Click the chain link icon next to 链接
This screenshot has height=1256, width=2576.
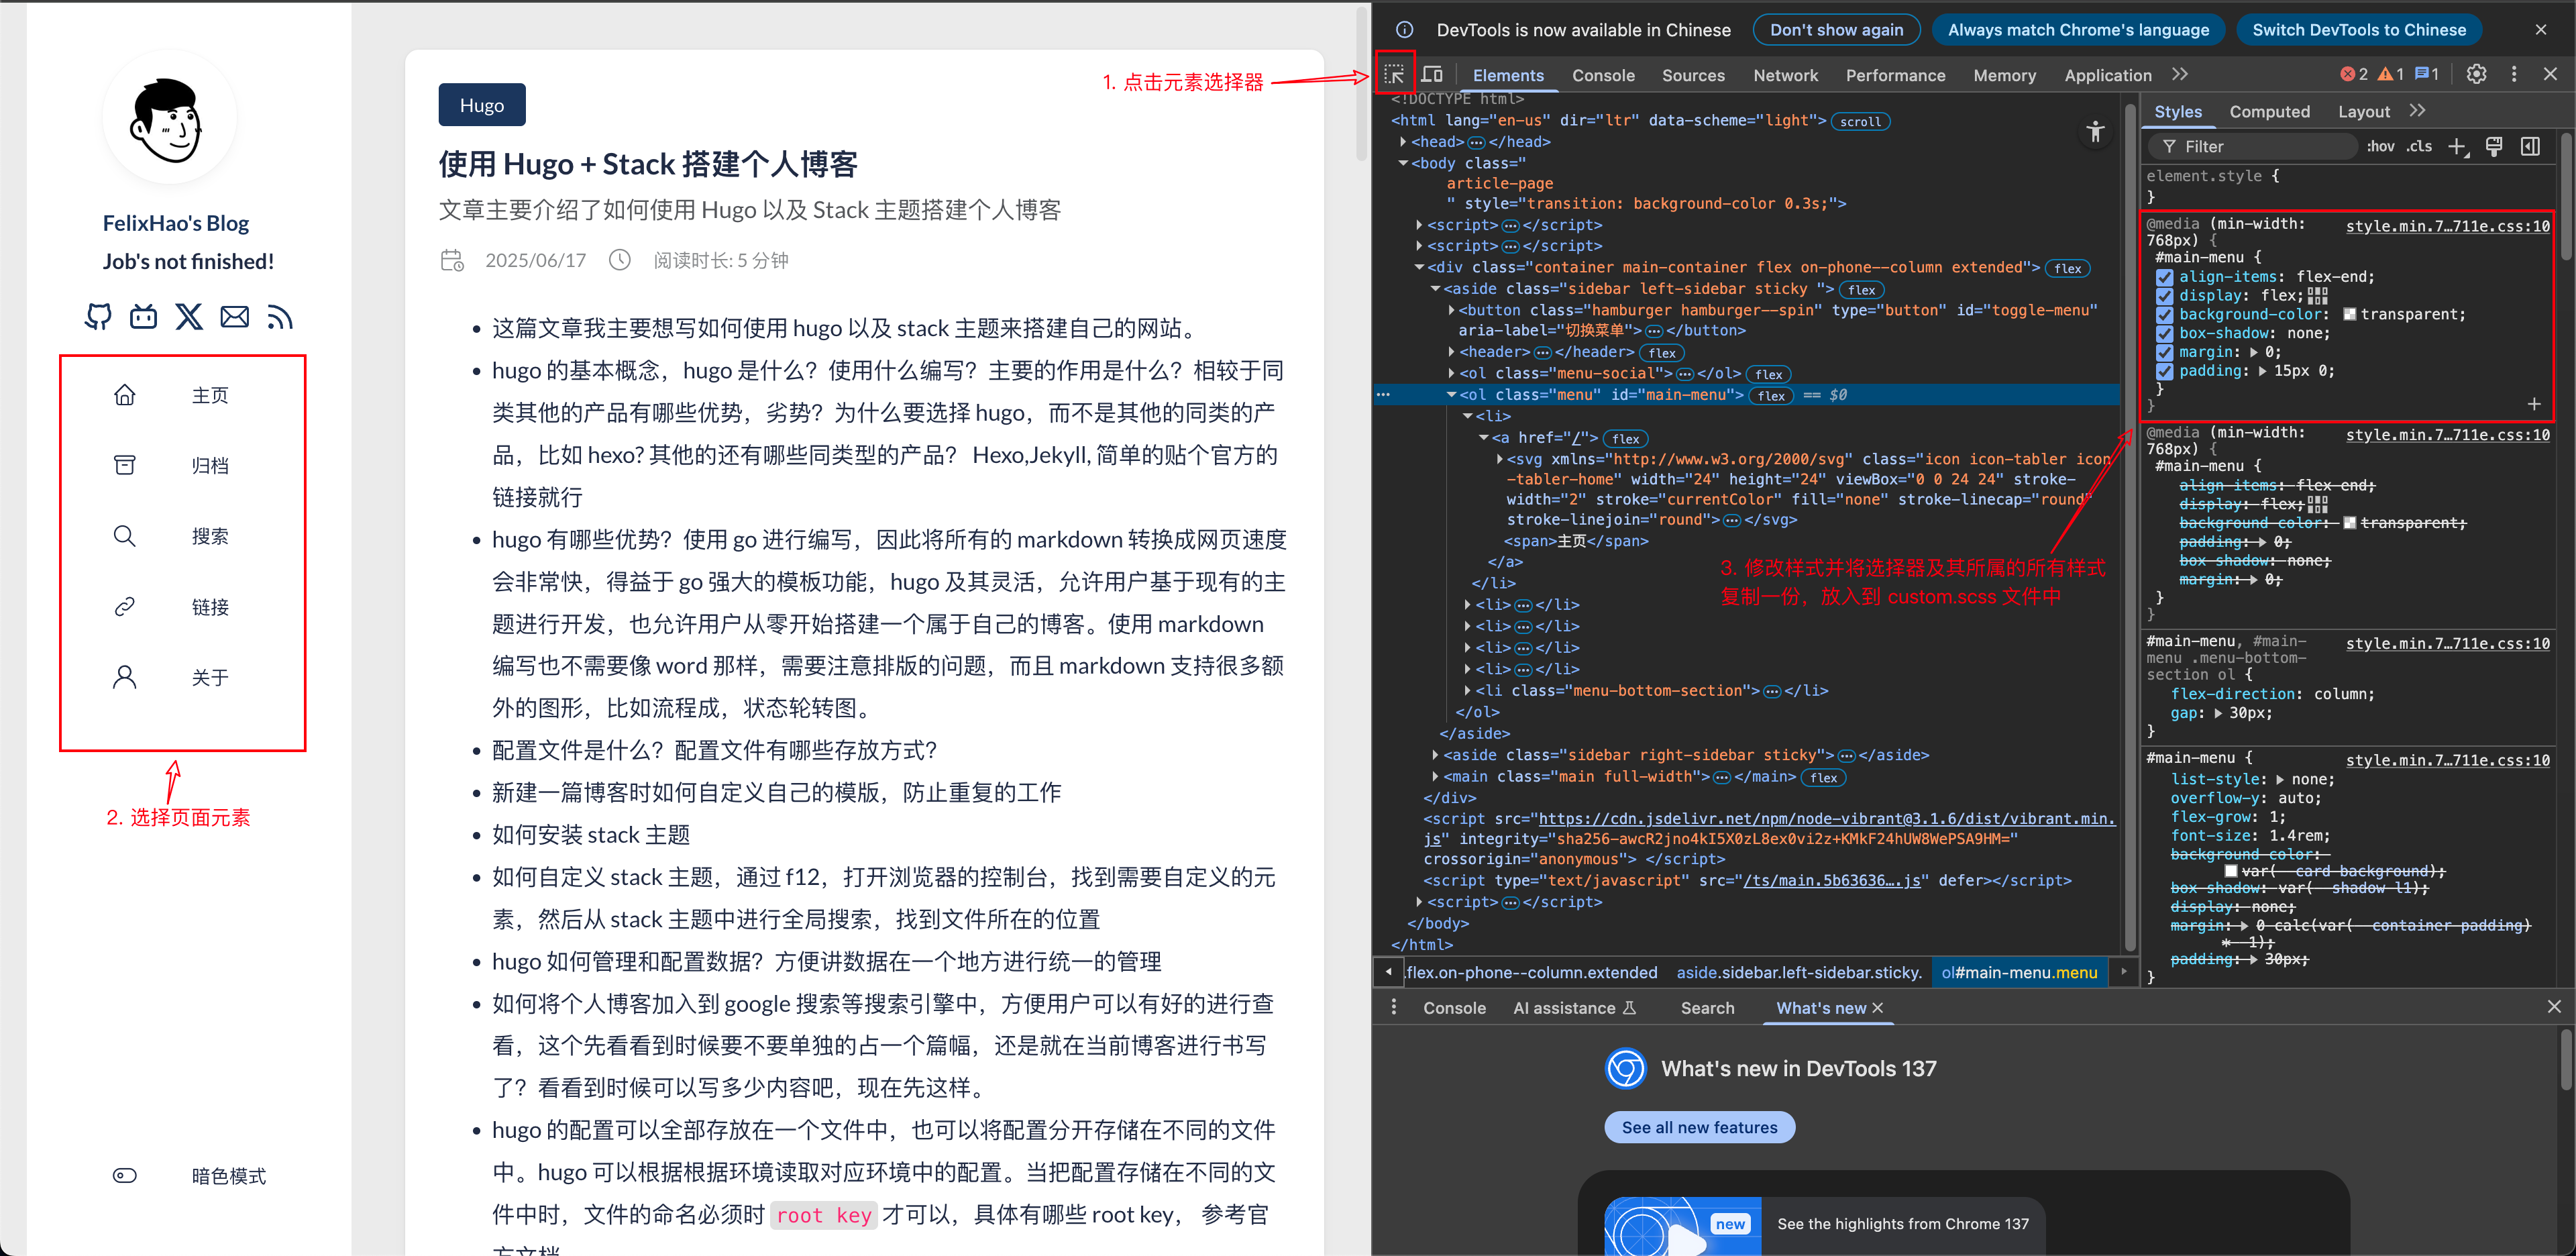click(124, 607)
